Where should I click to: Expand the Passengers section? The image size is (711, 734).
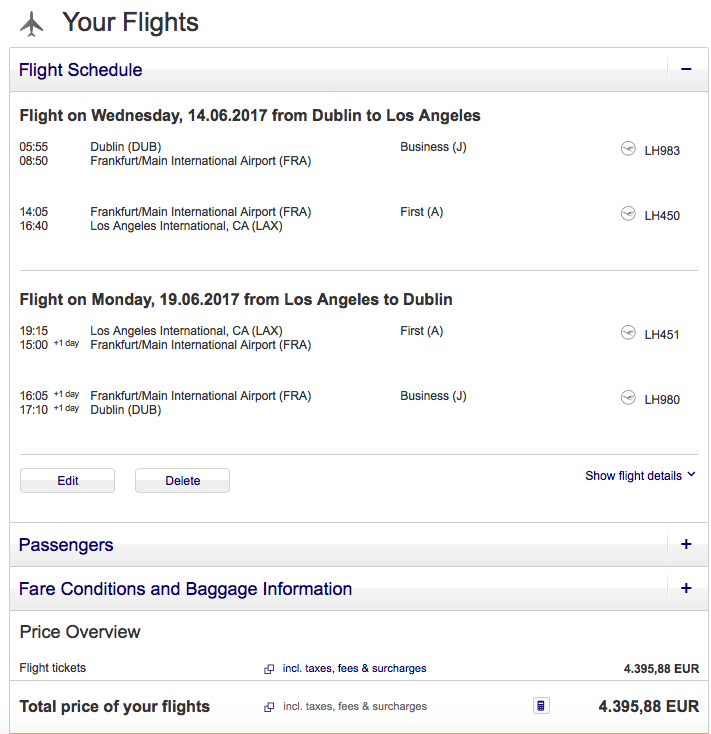point(686,545)
